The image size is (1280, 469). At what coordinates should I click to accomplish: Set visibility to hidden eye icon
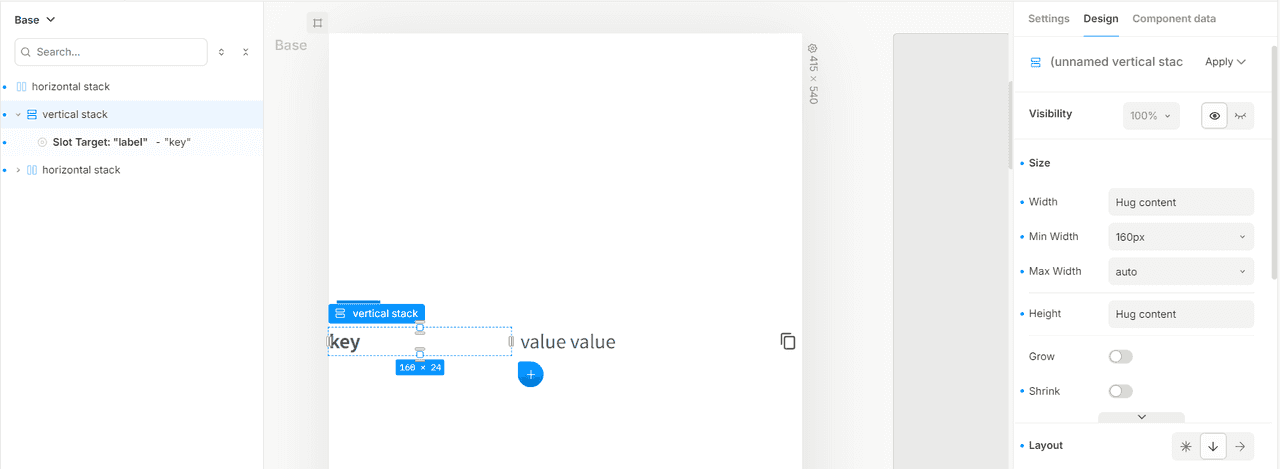[x=1241, y=116]
